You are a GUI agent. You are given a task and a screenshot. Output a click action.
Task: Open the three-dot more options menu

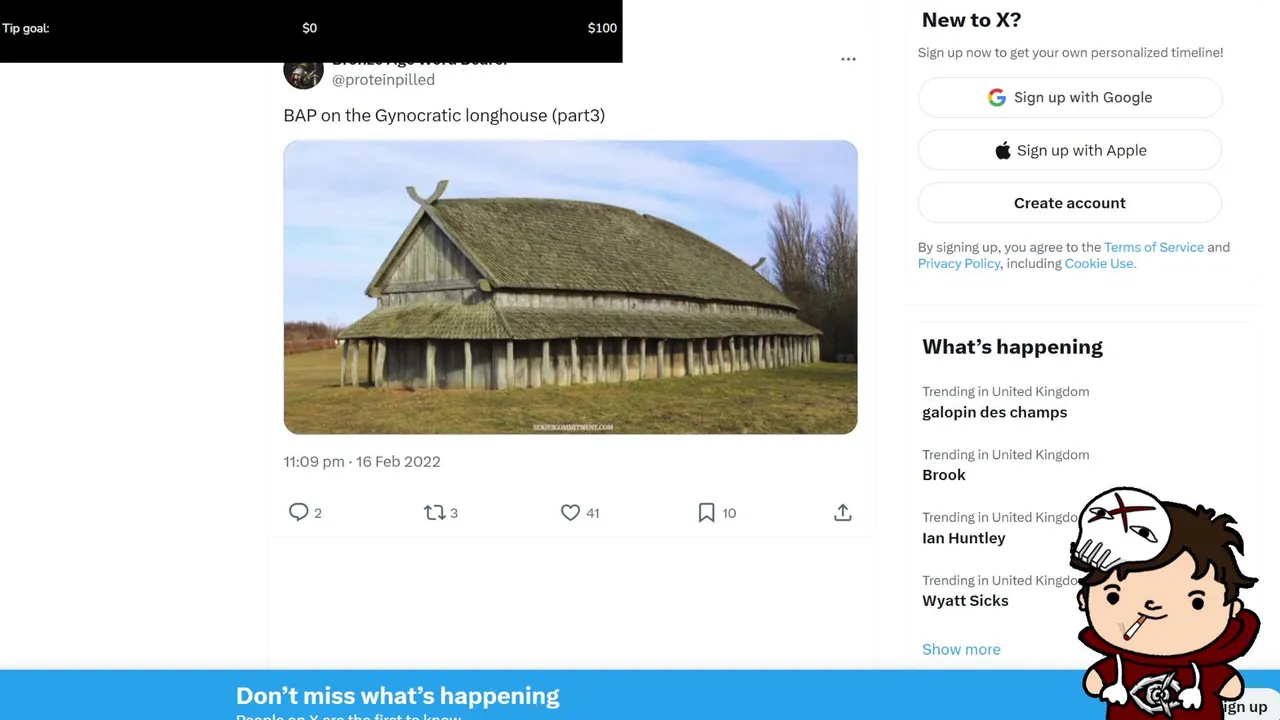point(848,59)
